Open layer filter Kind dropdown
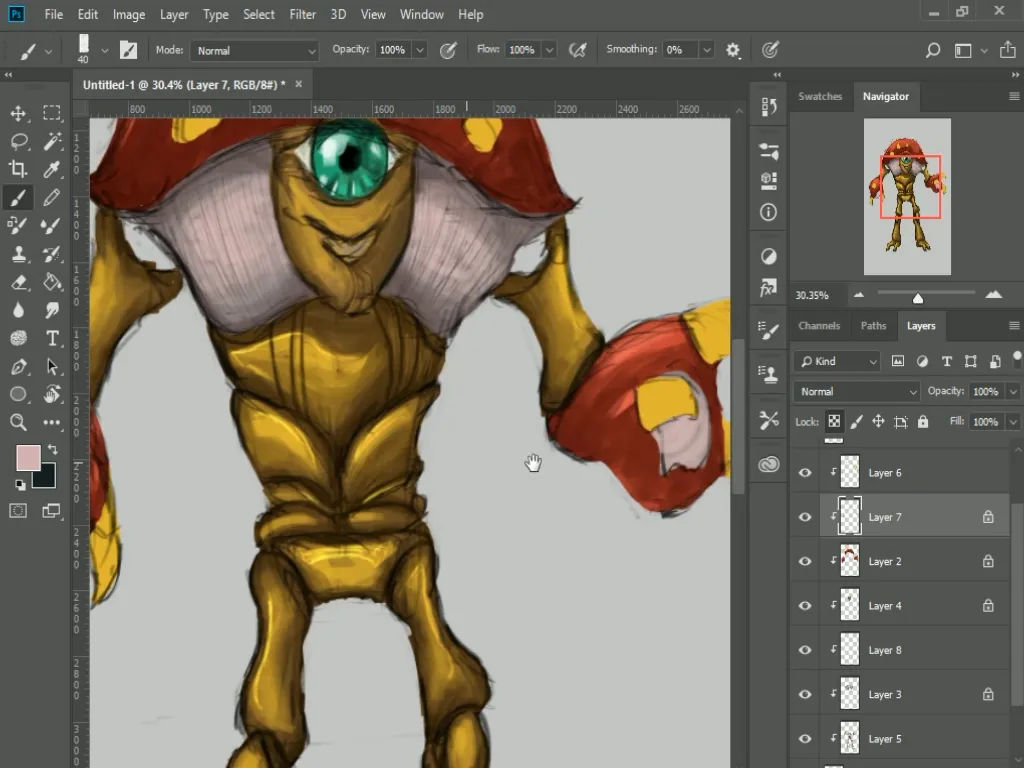The width and height of the screenshot is (1024, 768). (838, 361)
